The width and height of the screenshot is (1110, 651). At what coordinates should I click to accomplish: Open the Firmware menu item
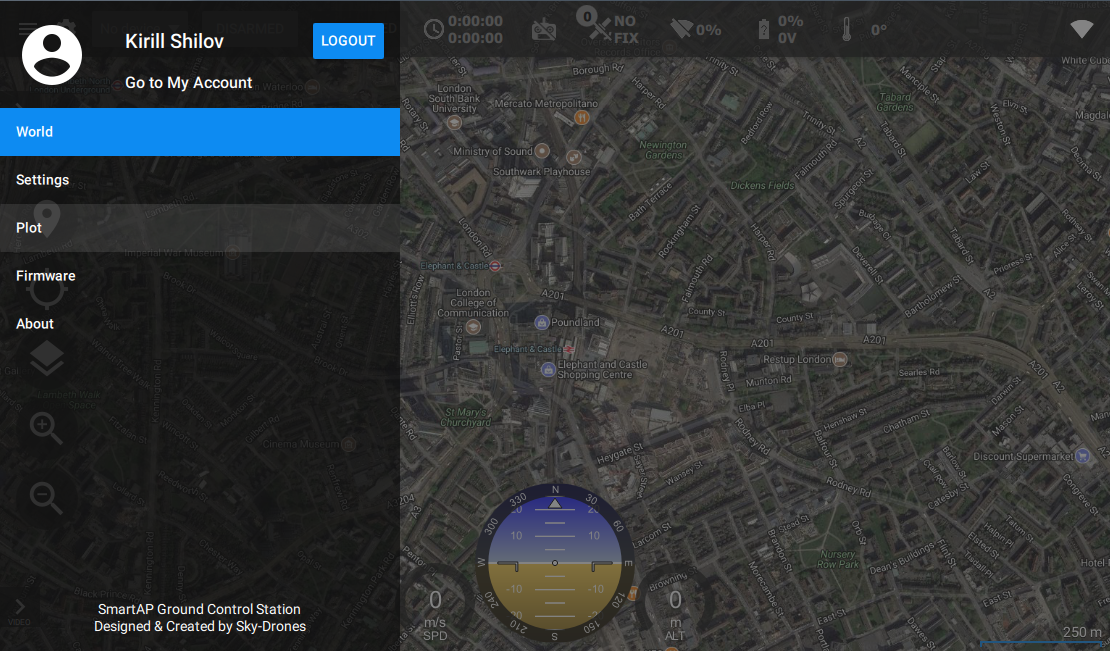[x=200, y=276]
